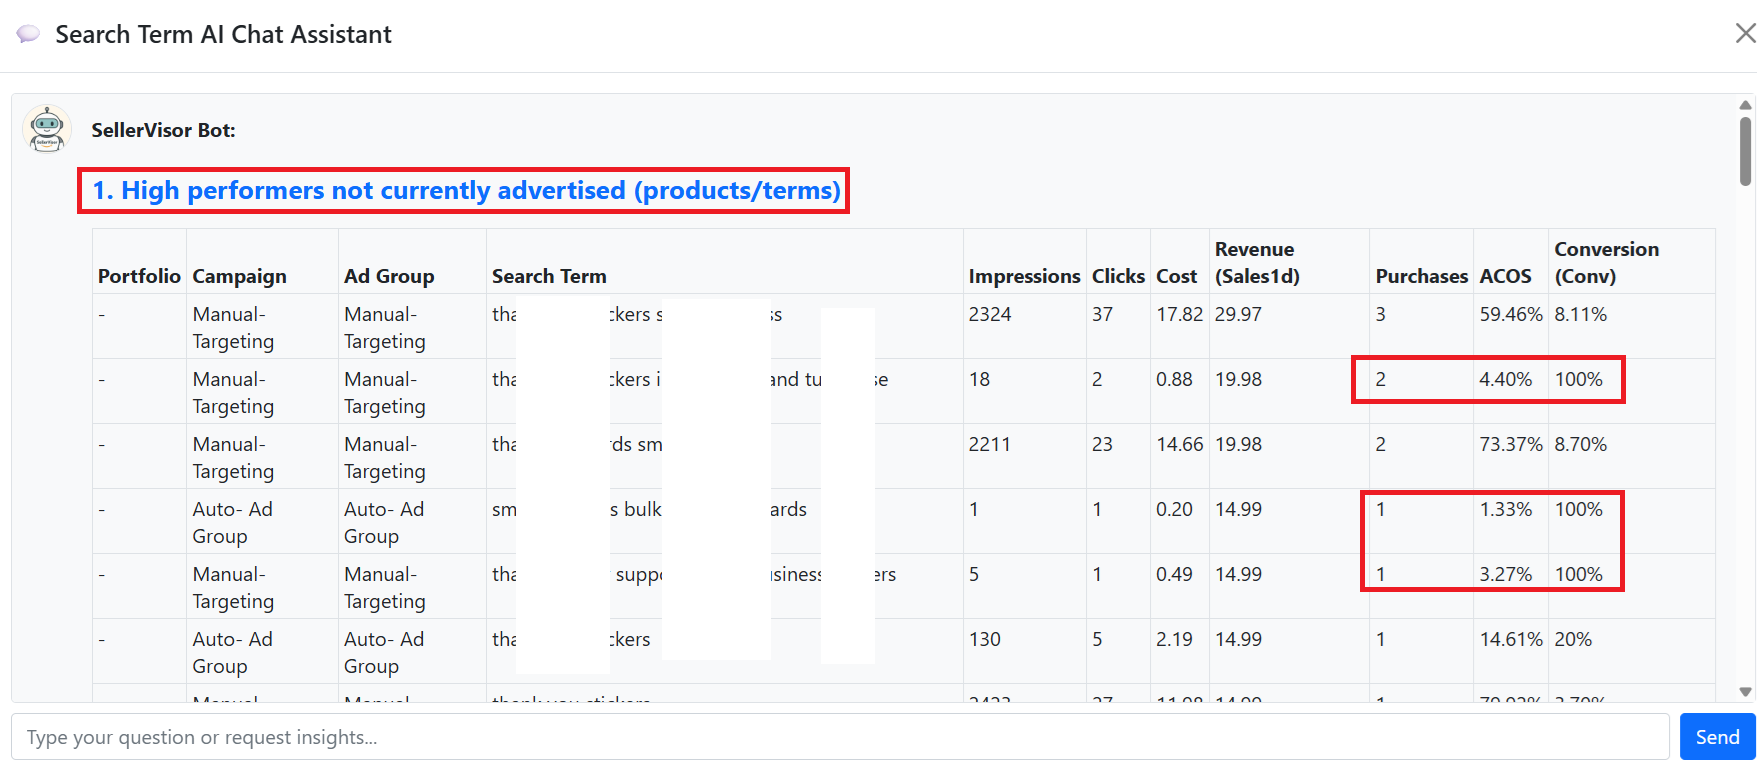Click the Campaign column header
Image resolution: width=1757 pixels, height=771 pixels.
tap(239, 276)
